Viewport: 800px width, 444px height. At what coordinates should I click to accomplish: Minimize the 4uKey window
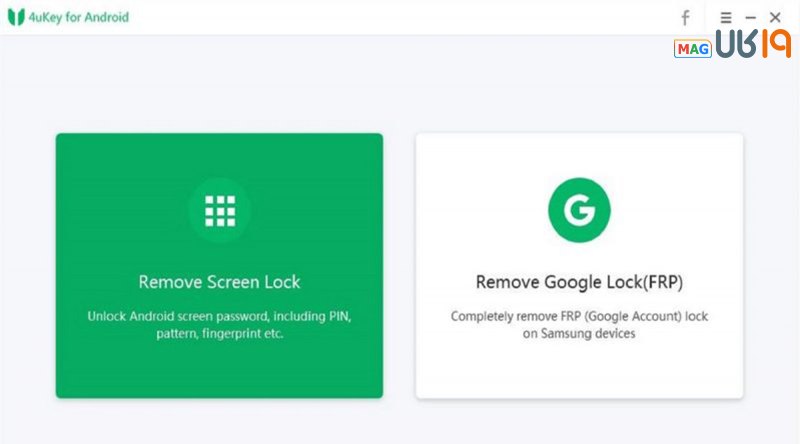coord(751,18)
